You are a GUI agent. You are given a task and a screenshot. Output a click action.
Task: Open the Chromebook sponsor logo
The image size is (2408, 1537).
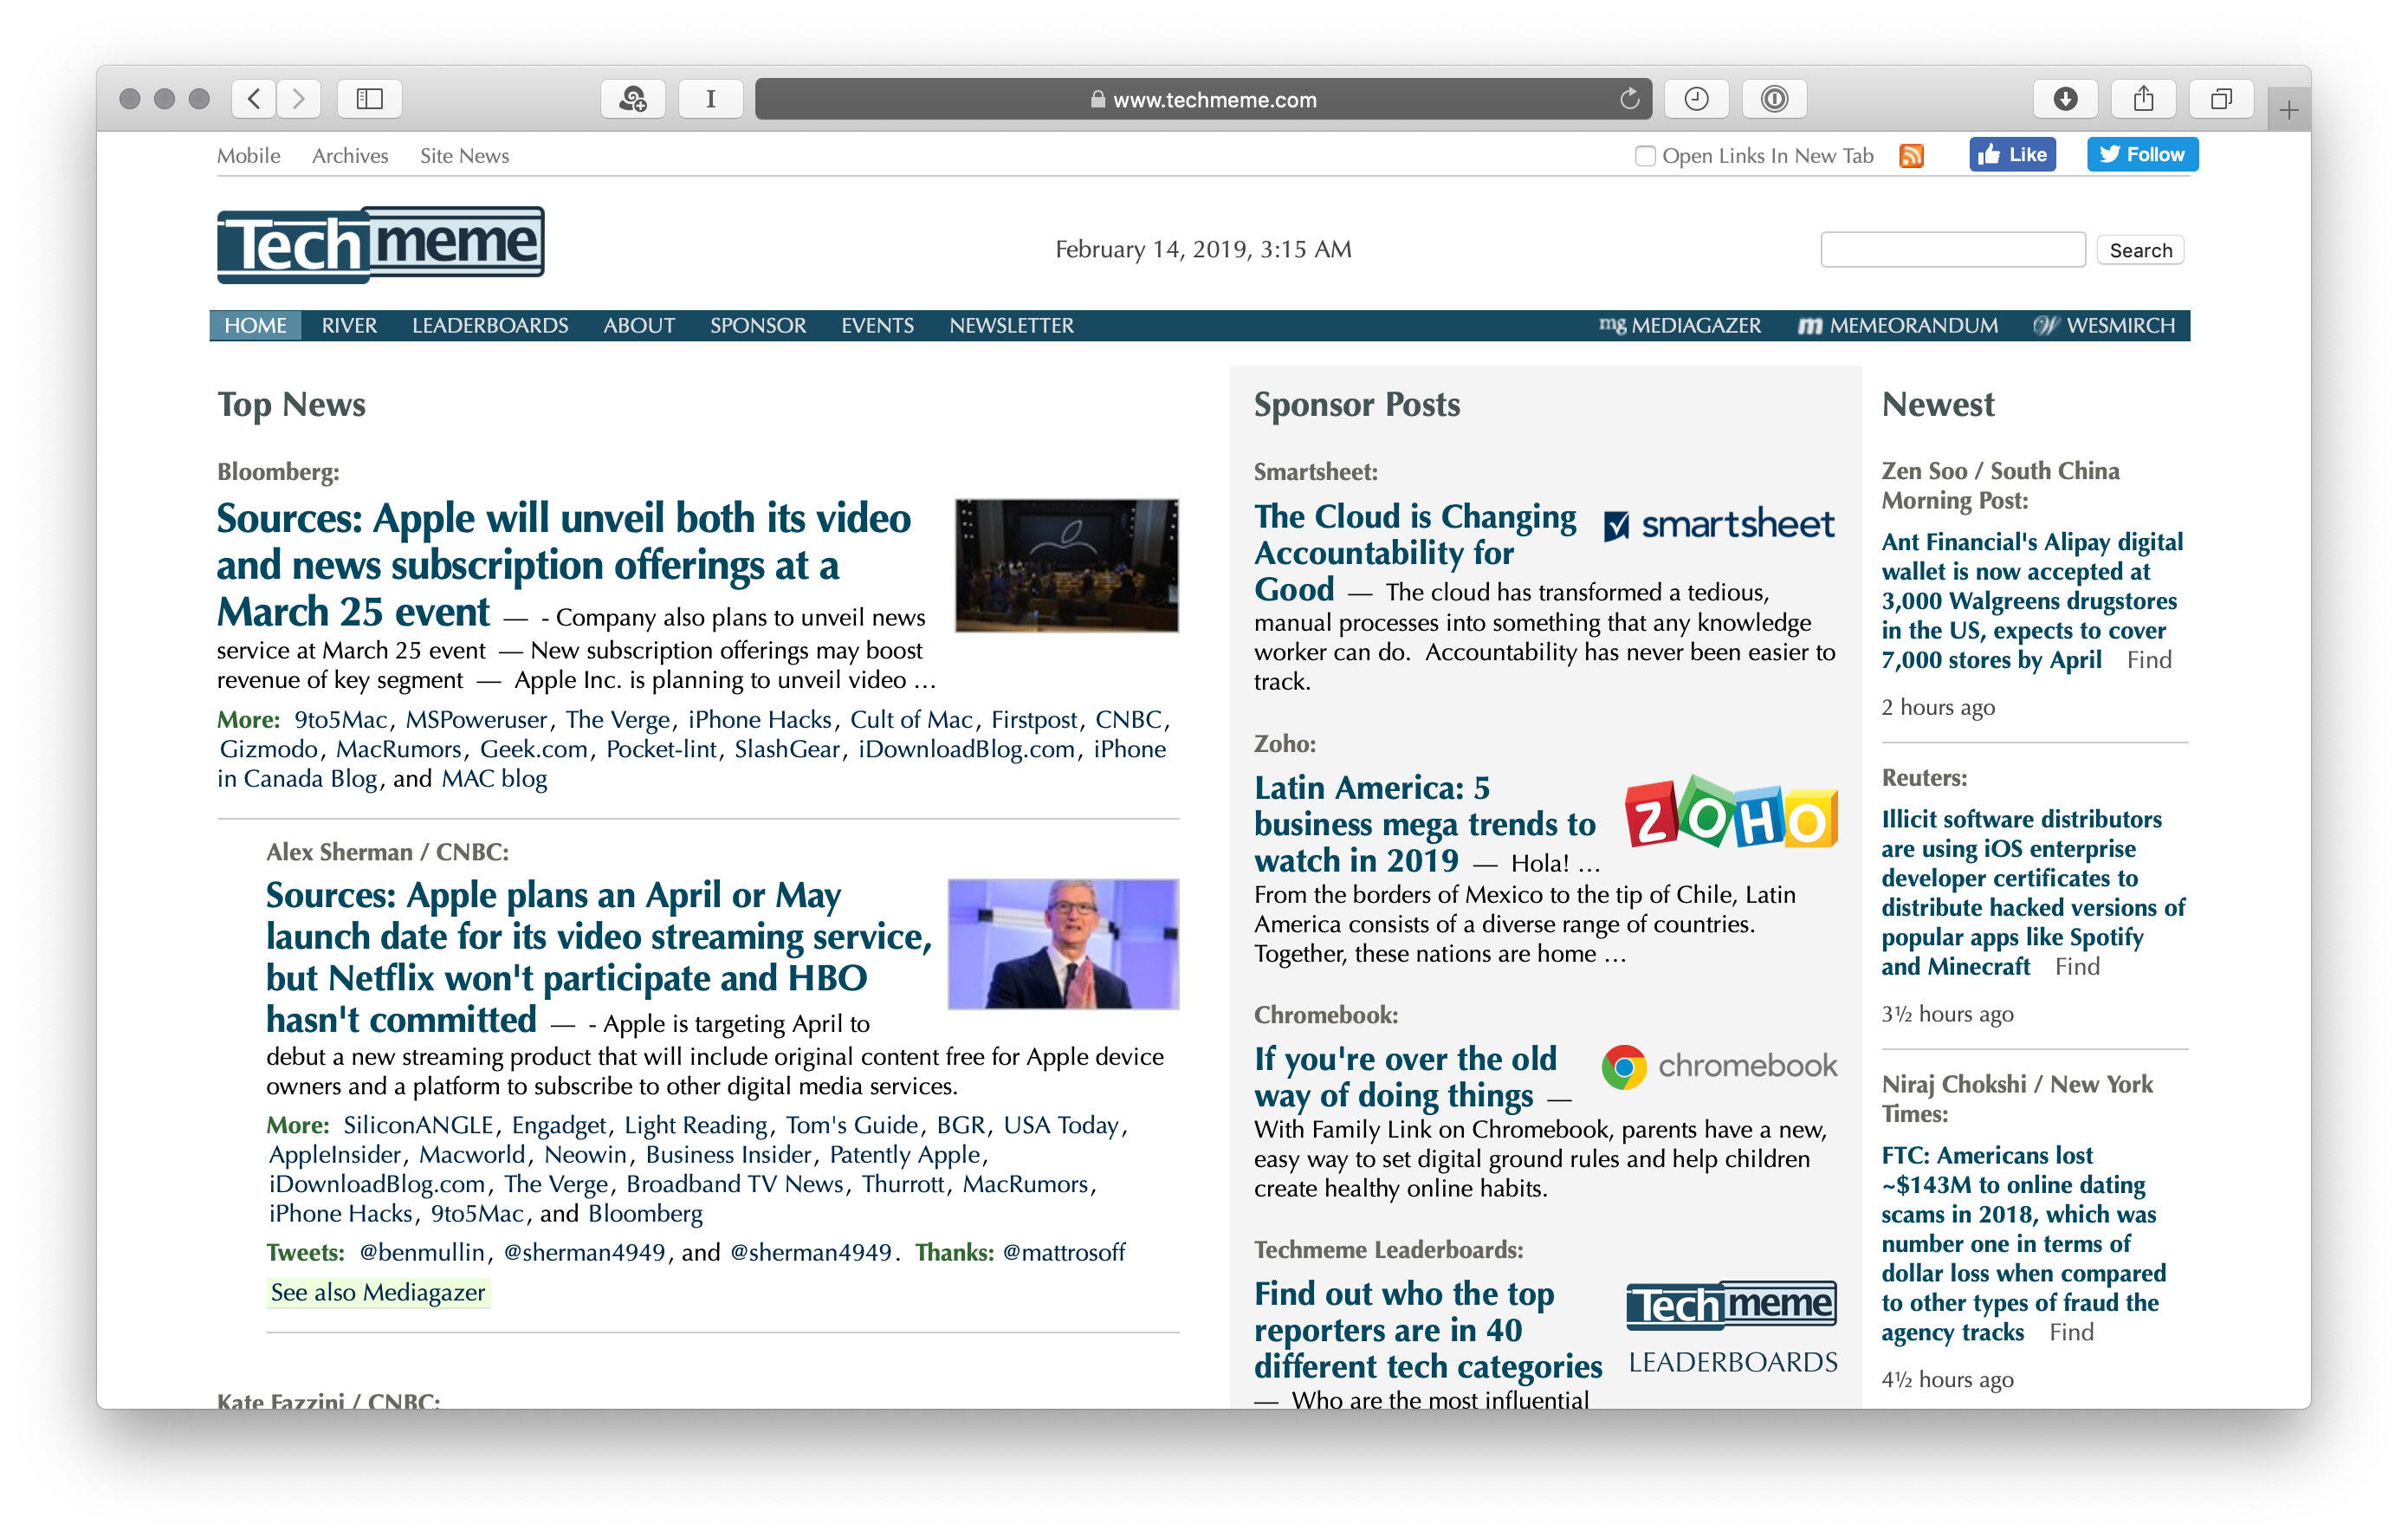point(1719,1066)
